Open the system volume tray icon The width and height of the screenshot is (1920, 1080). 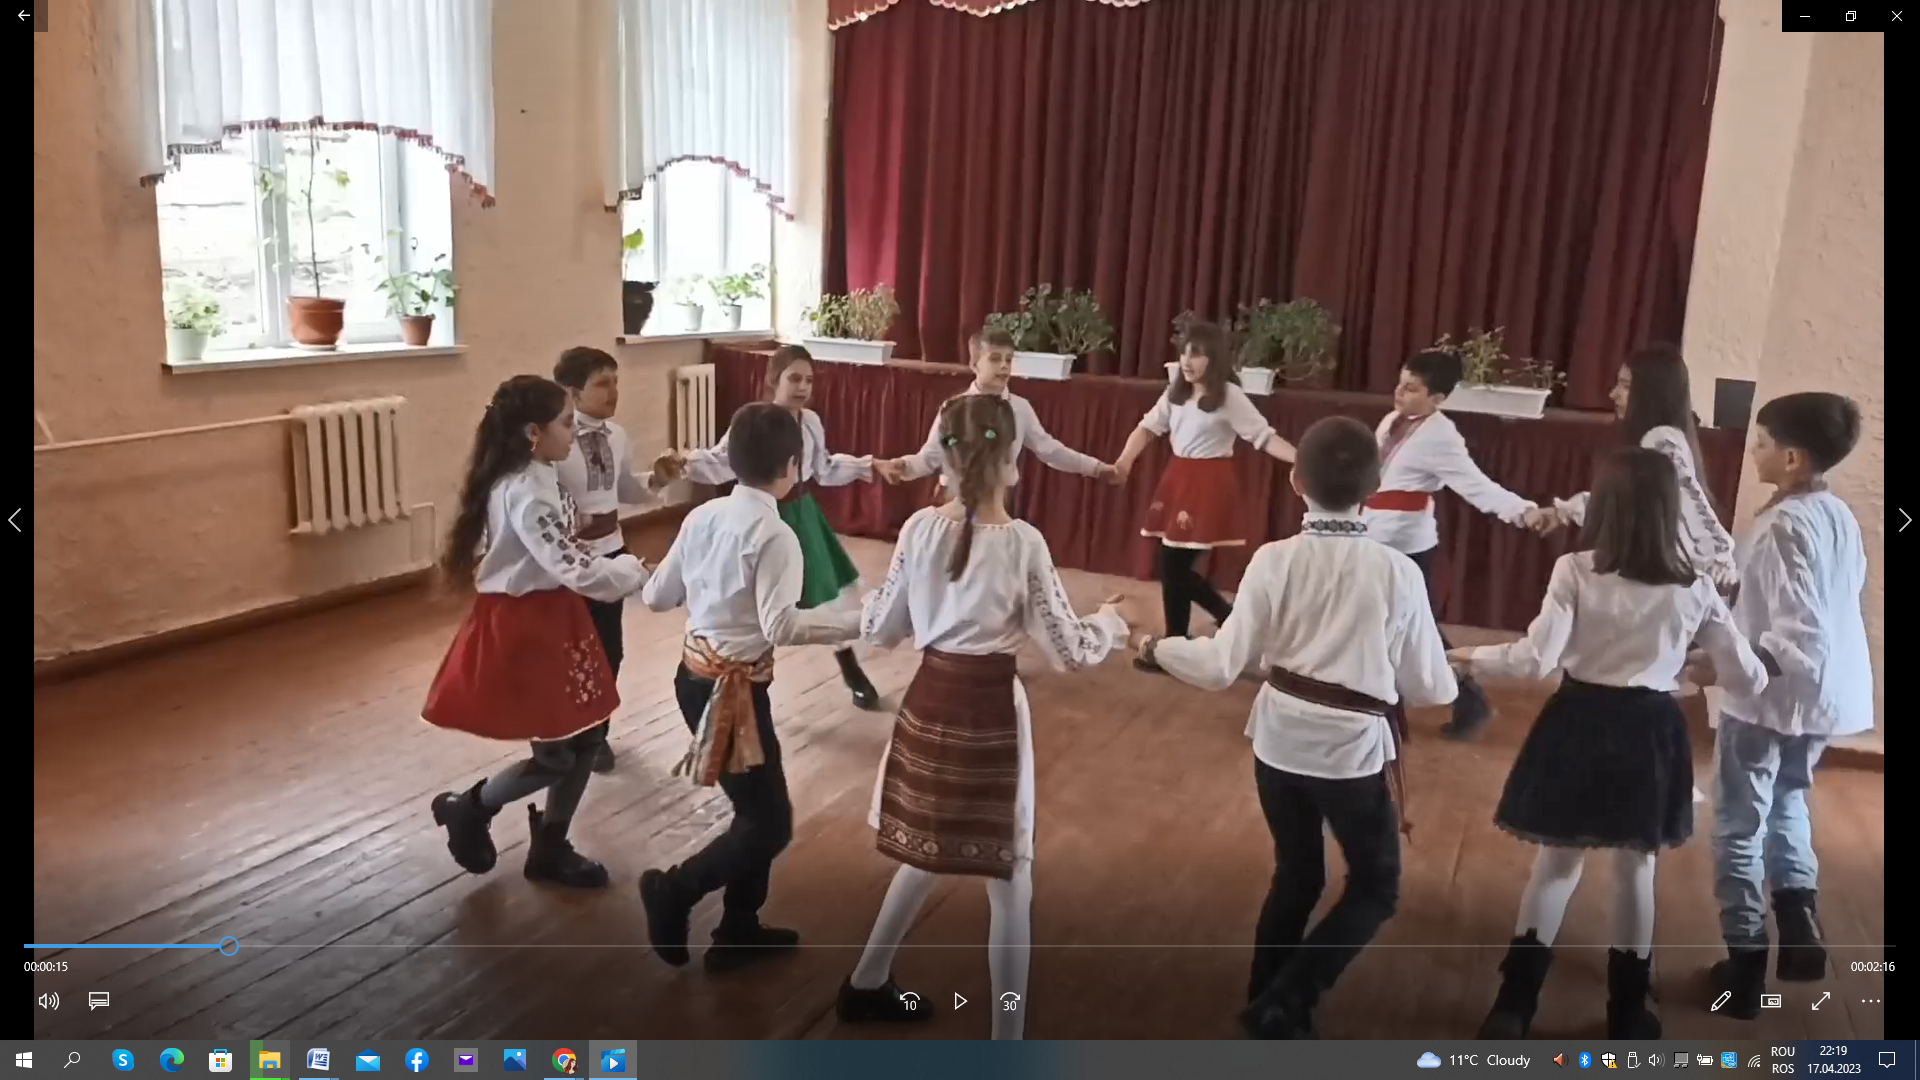(x=1656, y=1060)
